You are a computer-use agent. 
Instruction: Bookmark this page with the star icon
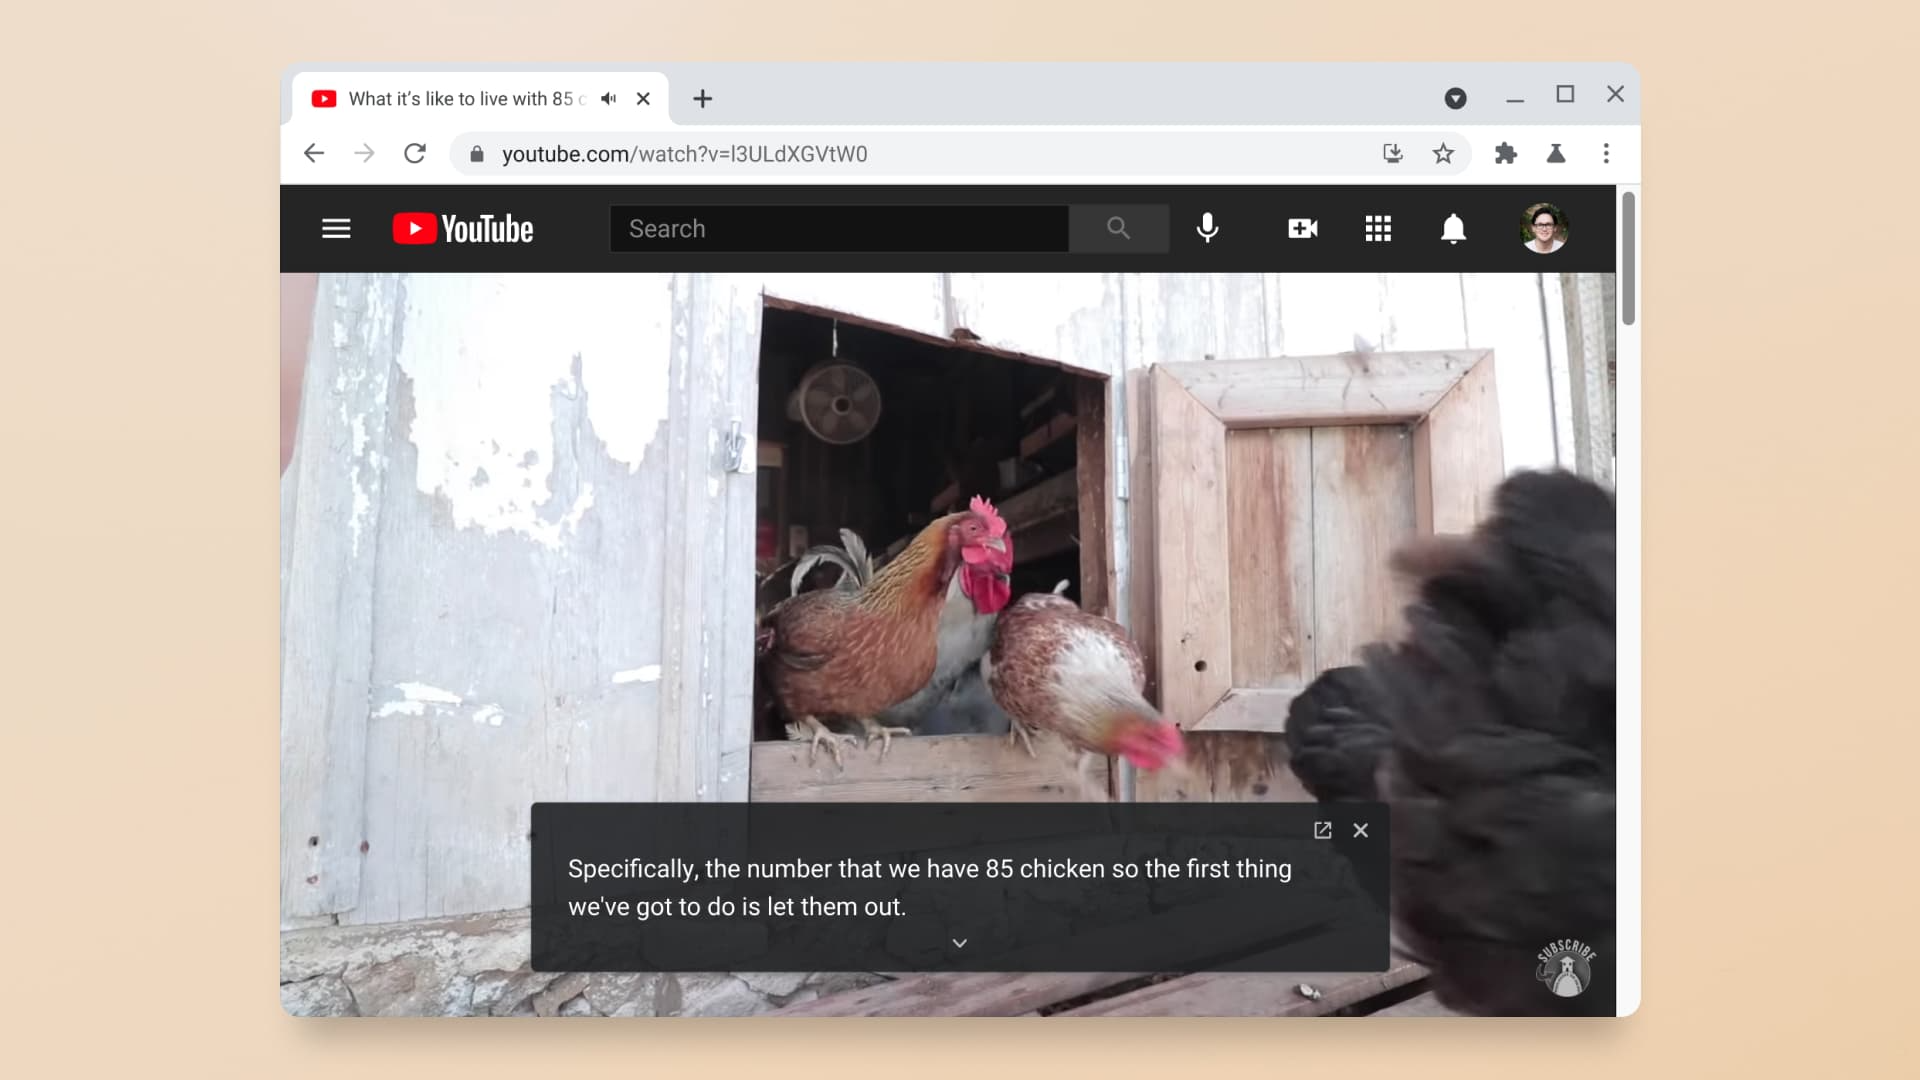(x=1442, y=154)
